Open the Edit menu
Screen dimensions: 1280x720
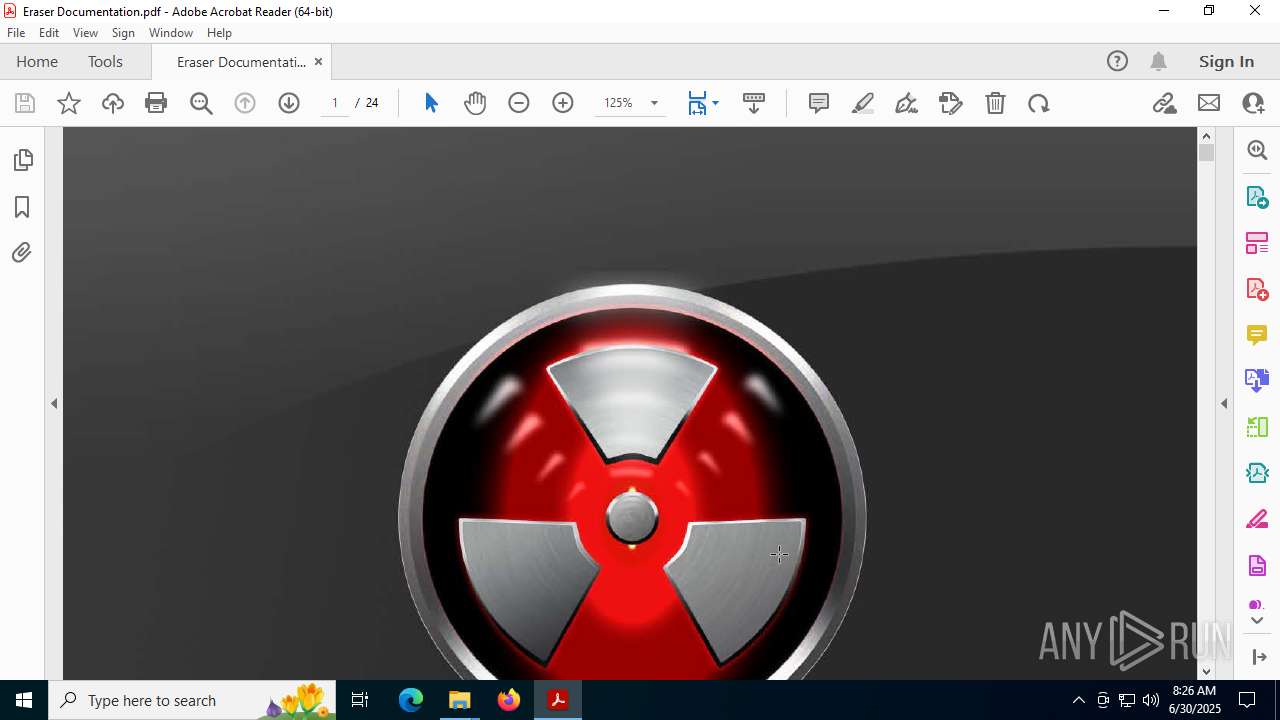(49, 33)
